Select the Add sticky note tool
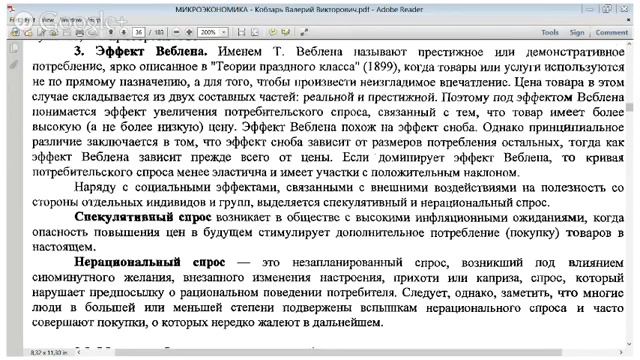The height and width of the screenshot is (360, 640). [x=273, y=32]
